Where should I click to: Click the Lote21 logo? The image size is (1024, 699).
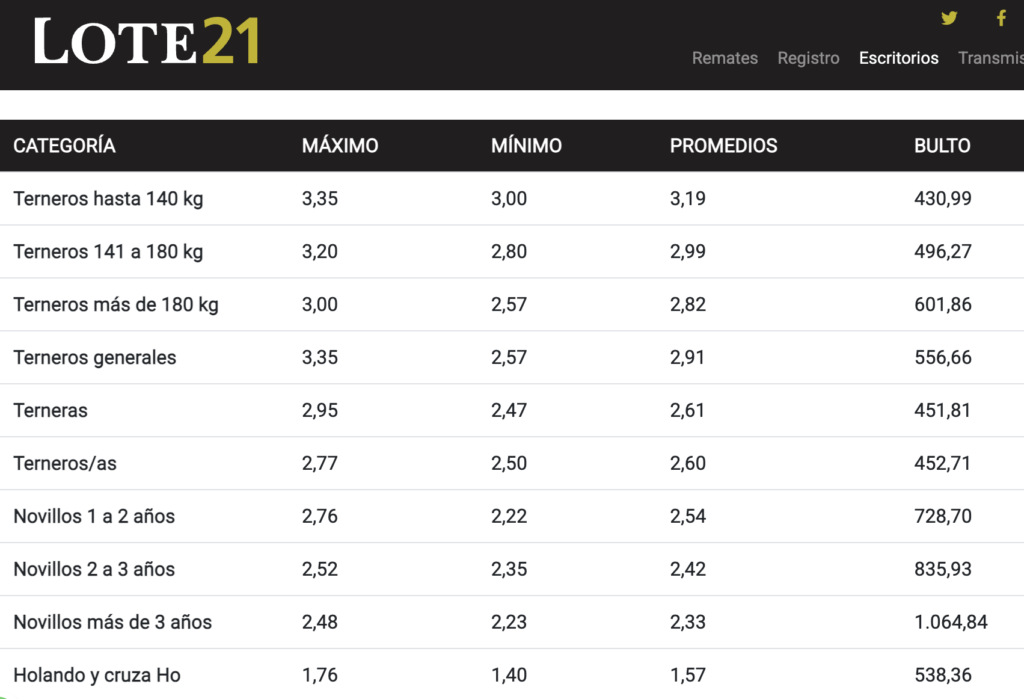147,42
